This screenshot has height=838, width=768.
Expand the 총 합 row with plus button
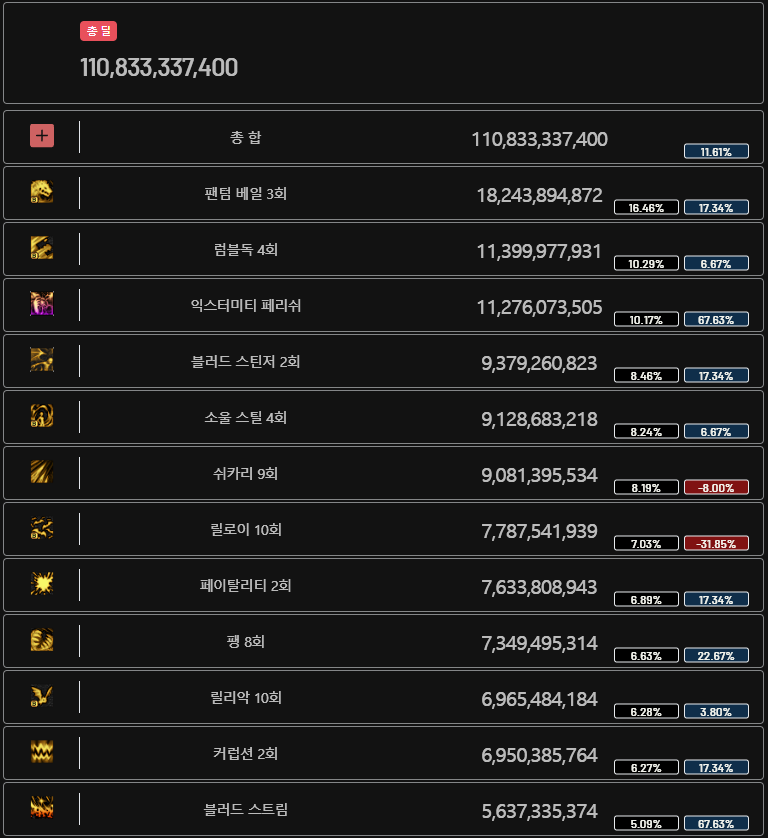tap(42, 136)
